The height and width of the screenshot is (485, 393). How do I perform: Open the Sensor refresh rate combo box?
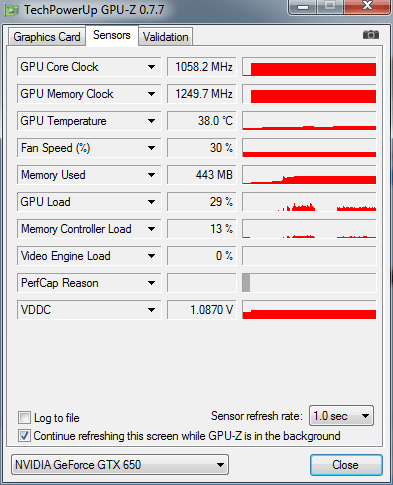click(x=341, y=416)
